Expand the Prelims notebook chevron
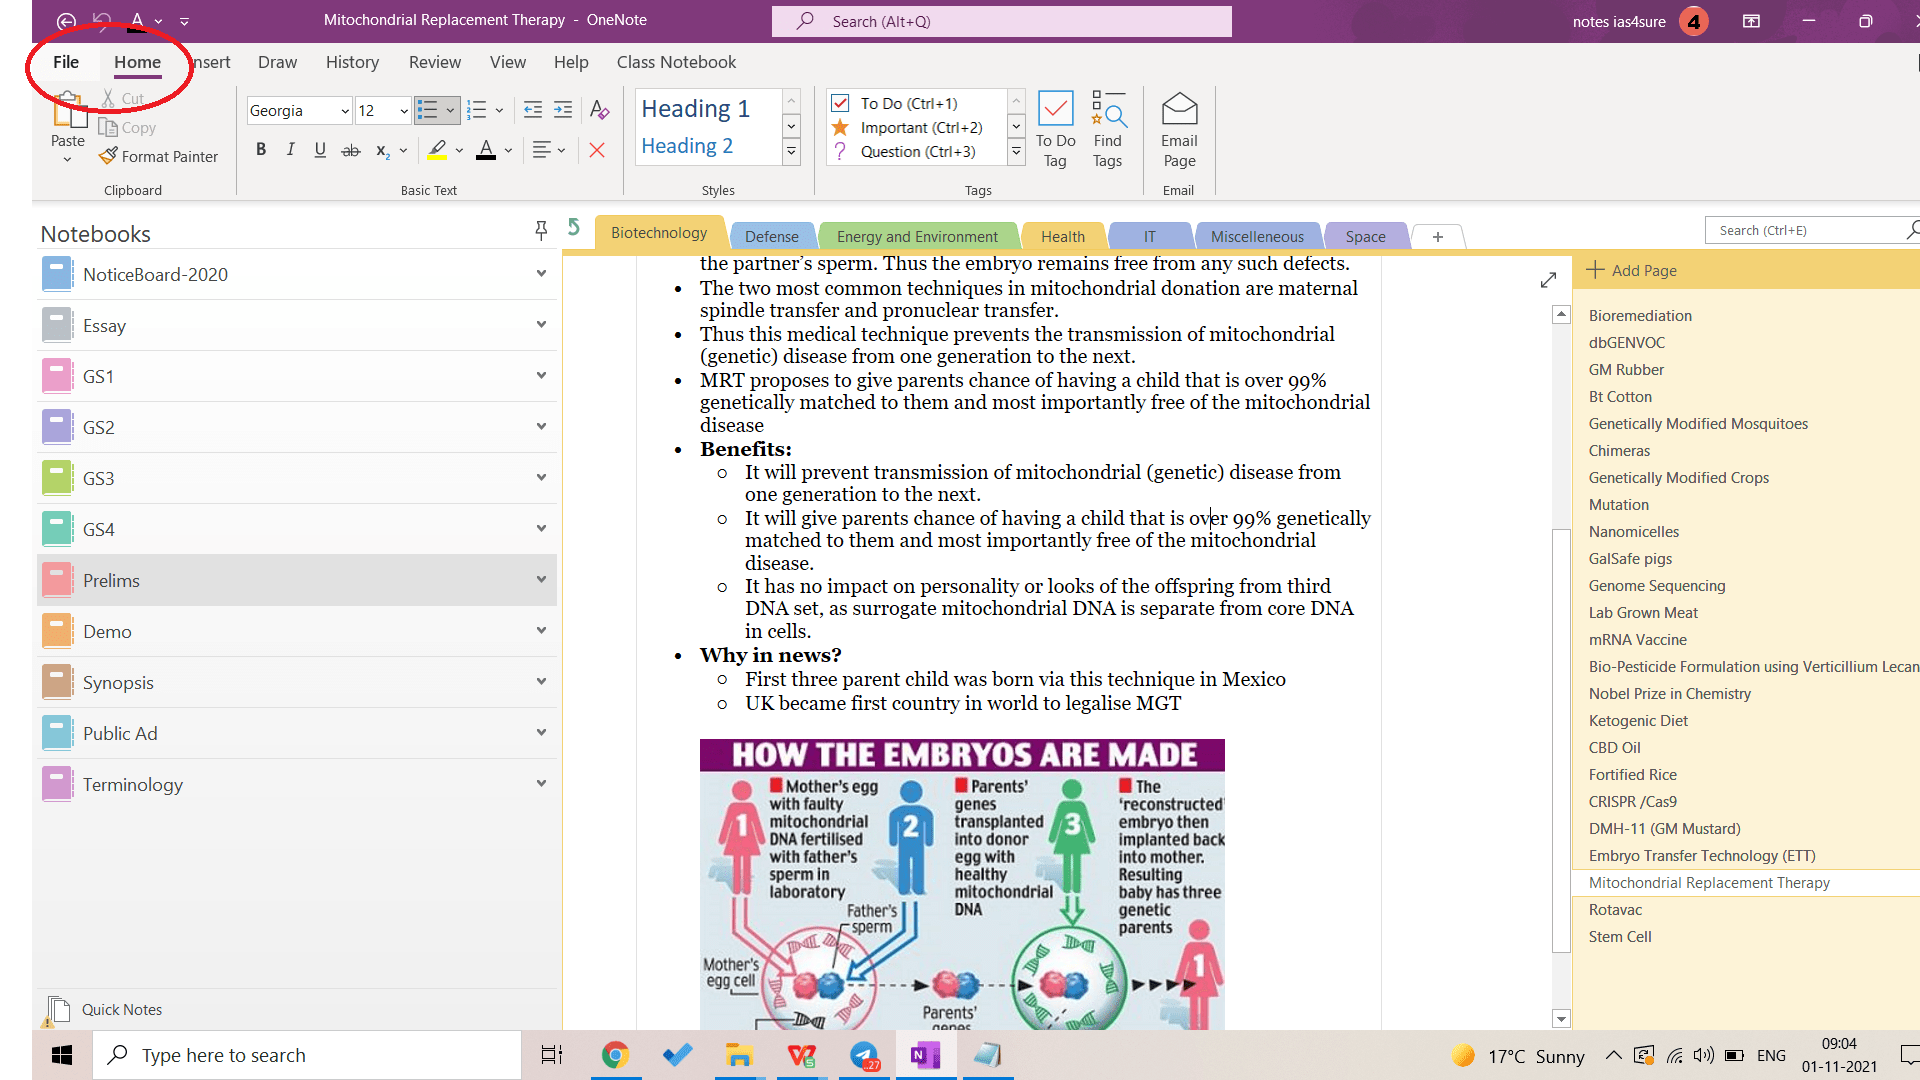The image size is (1920, 1080). 541,580
